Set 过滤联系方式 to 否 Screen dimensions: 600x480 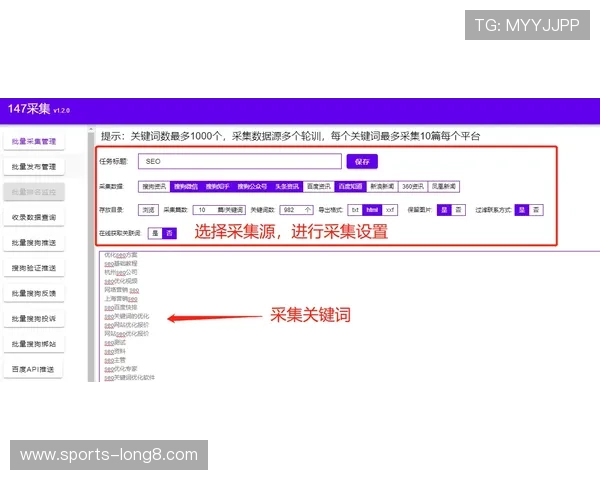coord(536,210)
